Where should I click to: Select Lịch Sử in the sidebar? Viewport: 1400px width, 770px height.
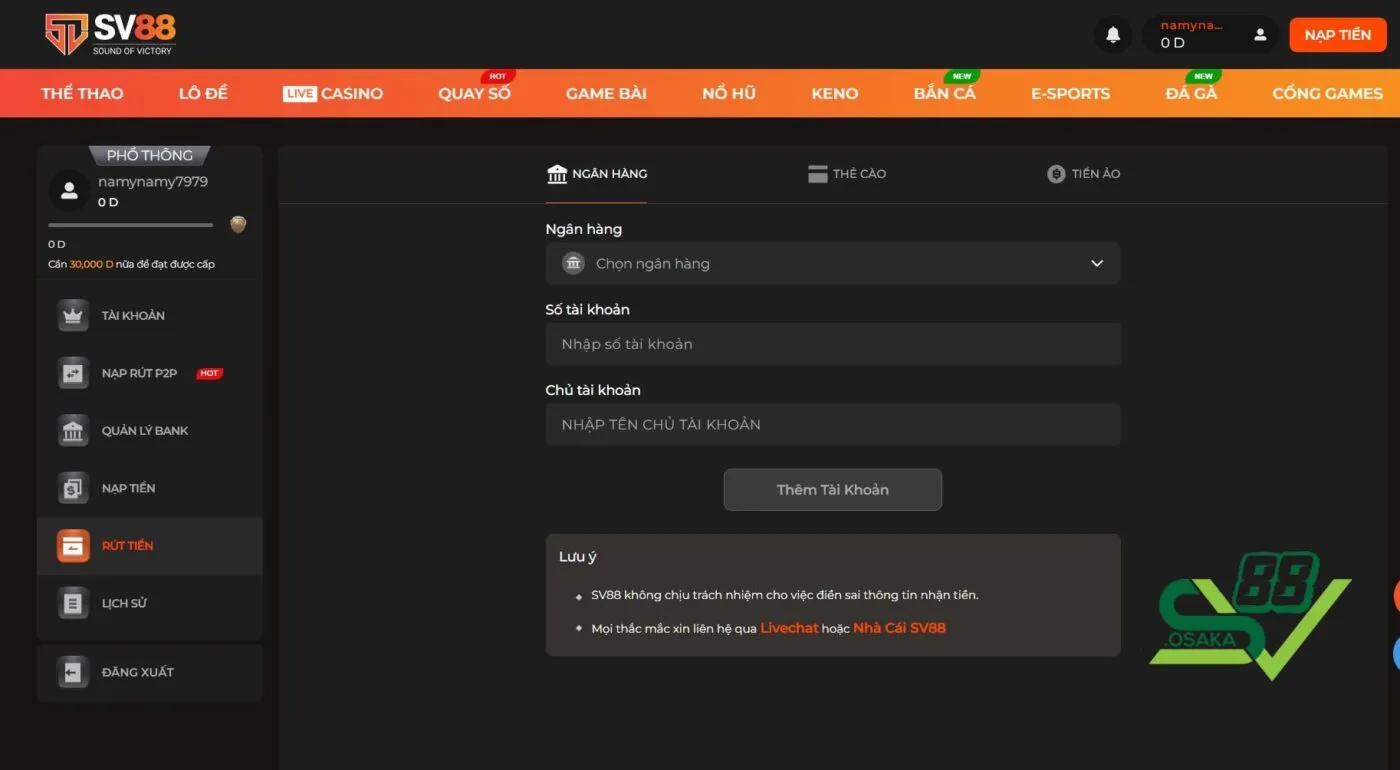(150, 603)
